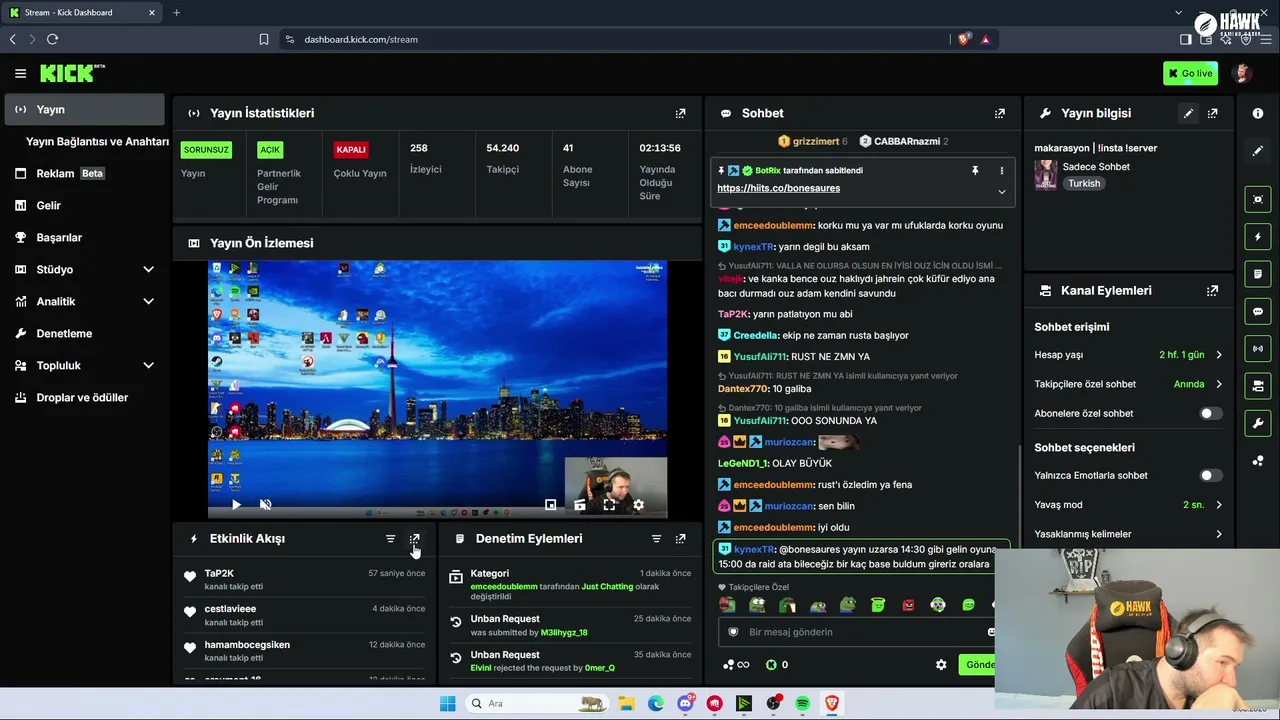Pop out the Yayın bilgisi panel
The height and width of the screenshot is (720, 1280).
tap(1212, 113)
